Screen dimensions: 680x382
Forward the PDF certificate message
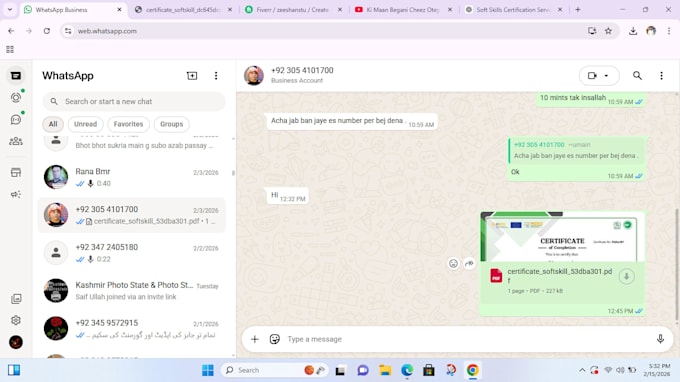[x=469, y=263]
